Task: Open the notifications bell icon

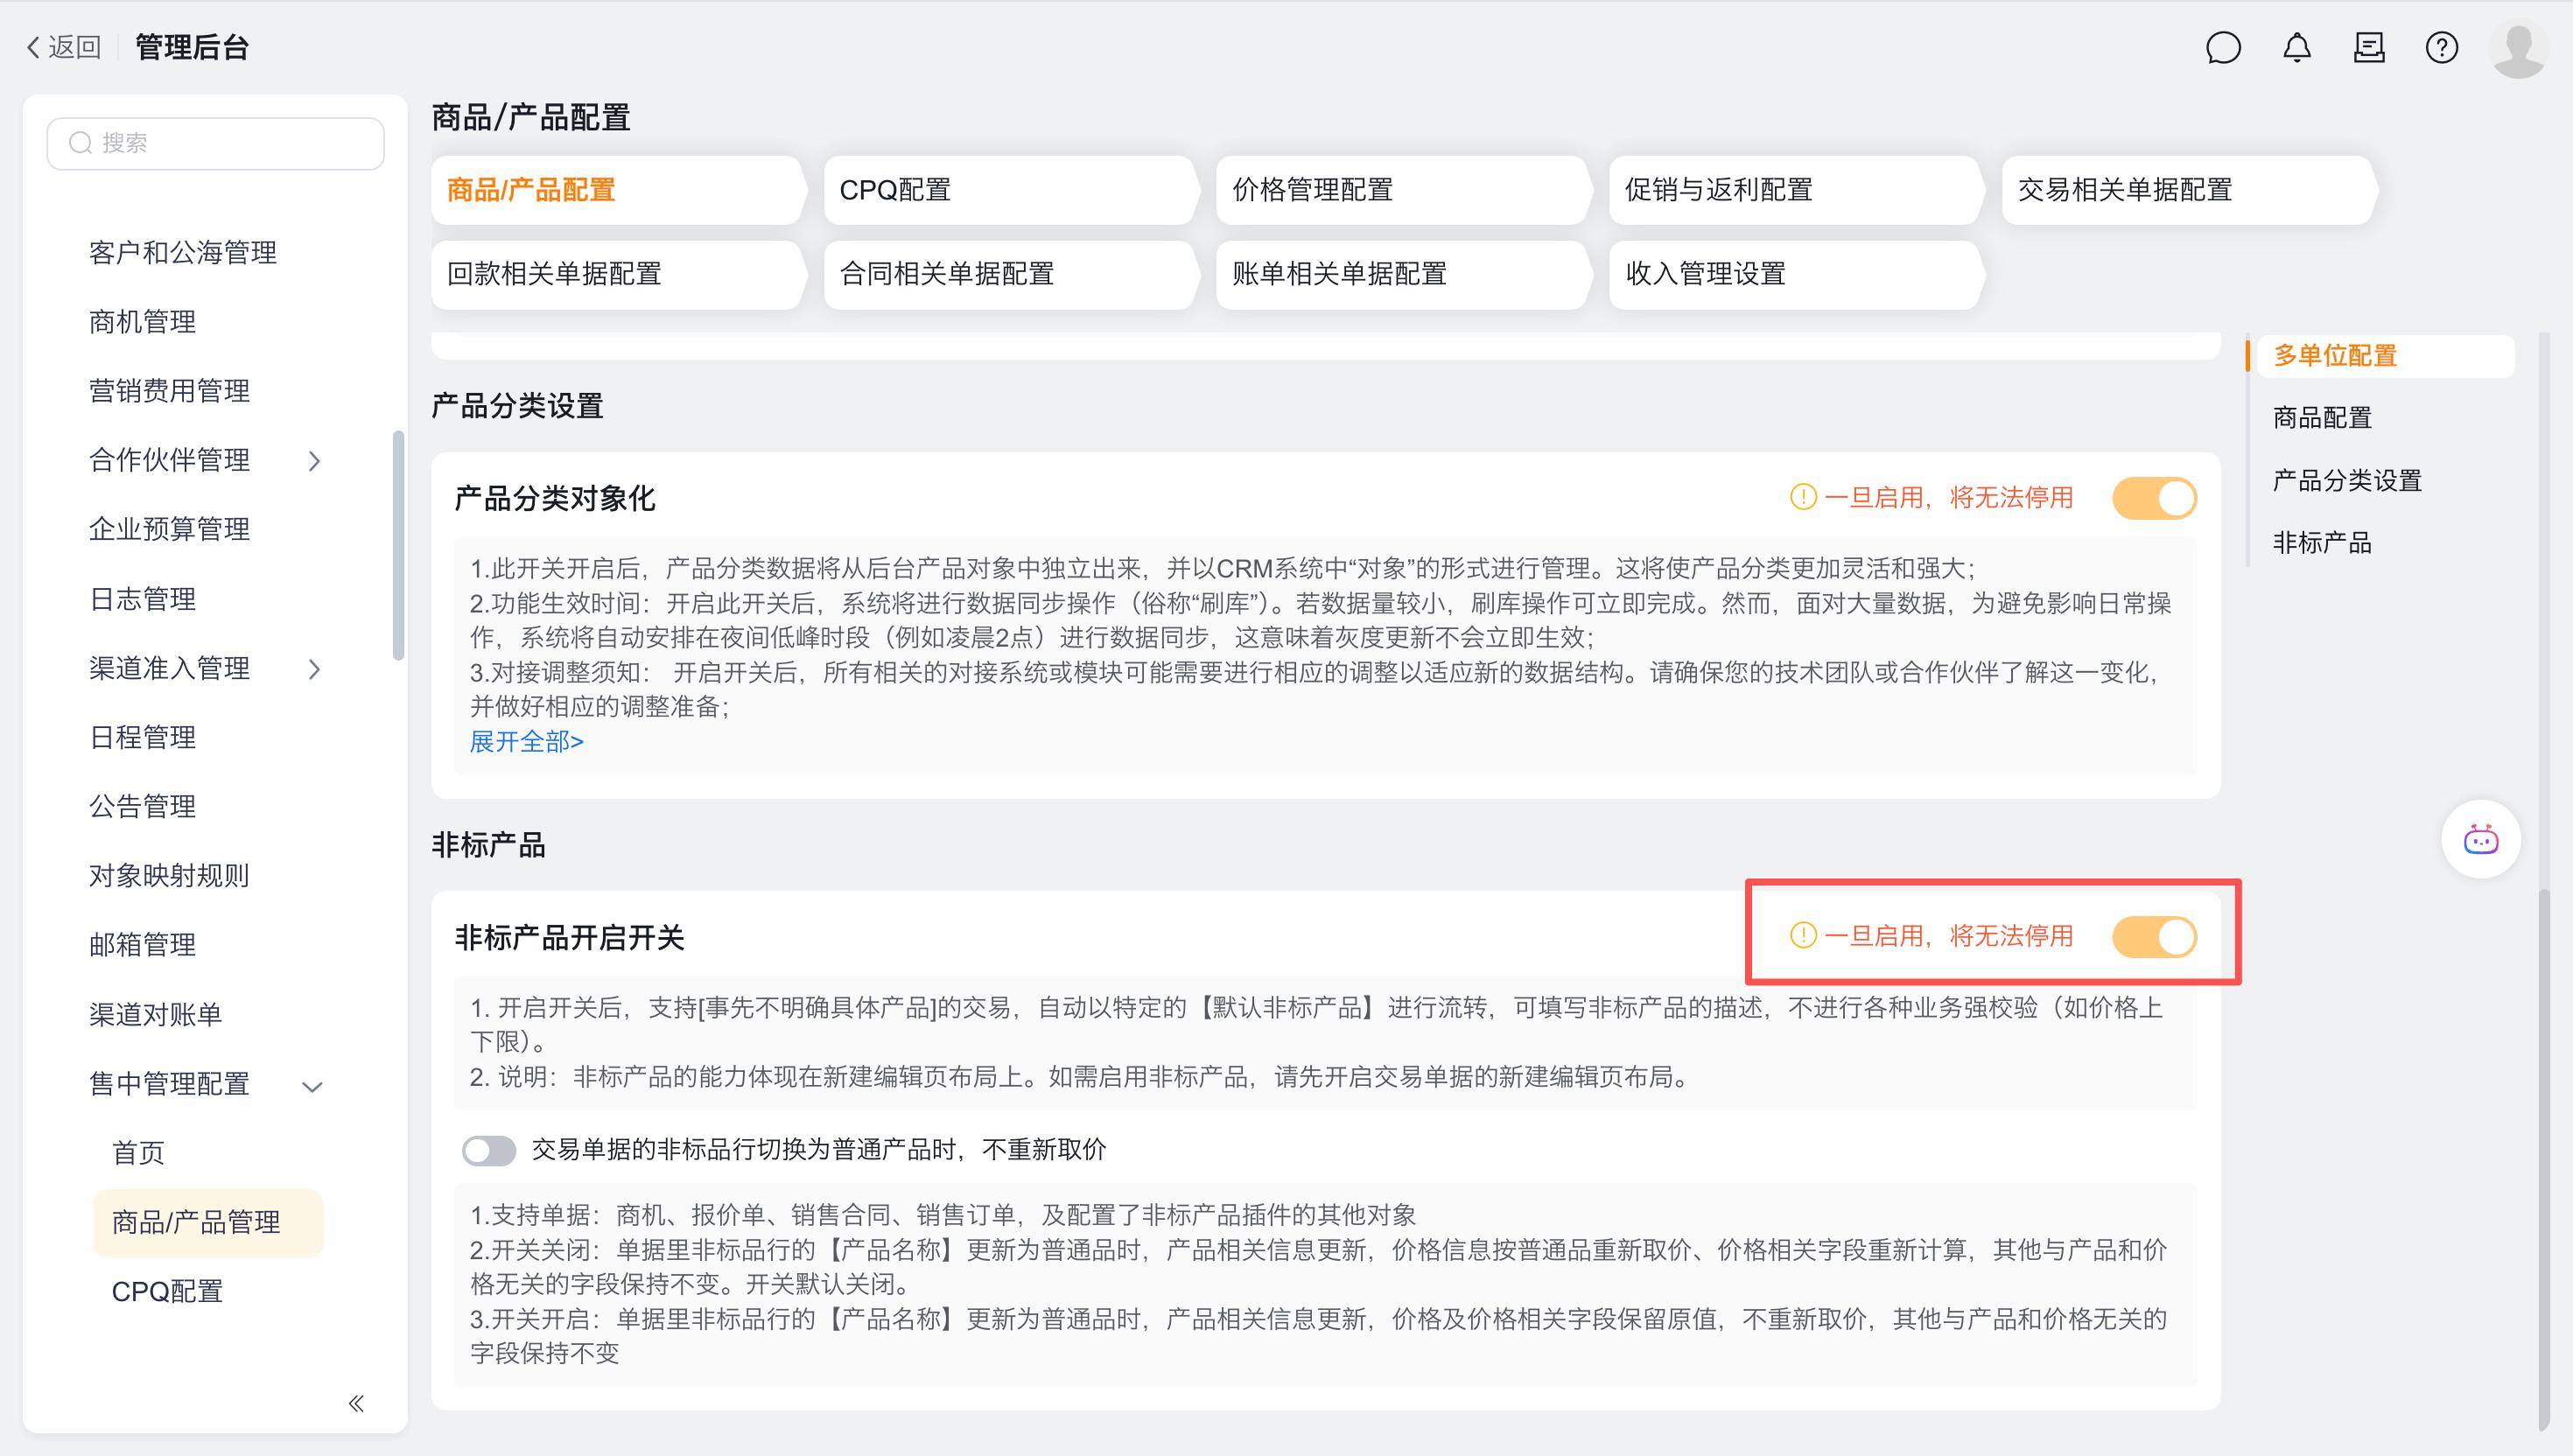Action: [x=2296, y=48]
